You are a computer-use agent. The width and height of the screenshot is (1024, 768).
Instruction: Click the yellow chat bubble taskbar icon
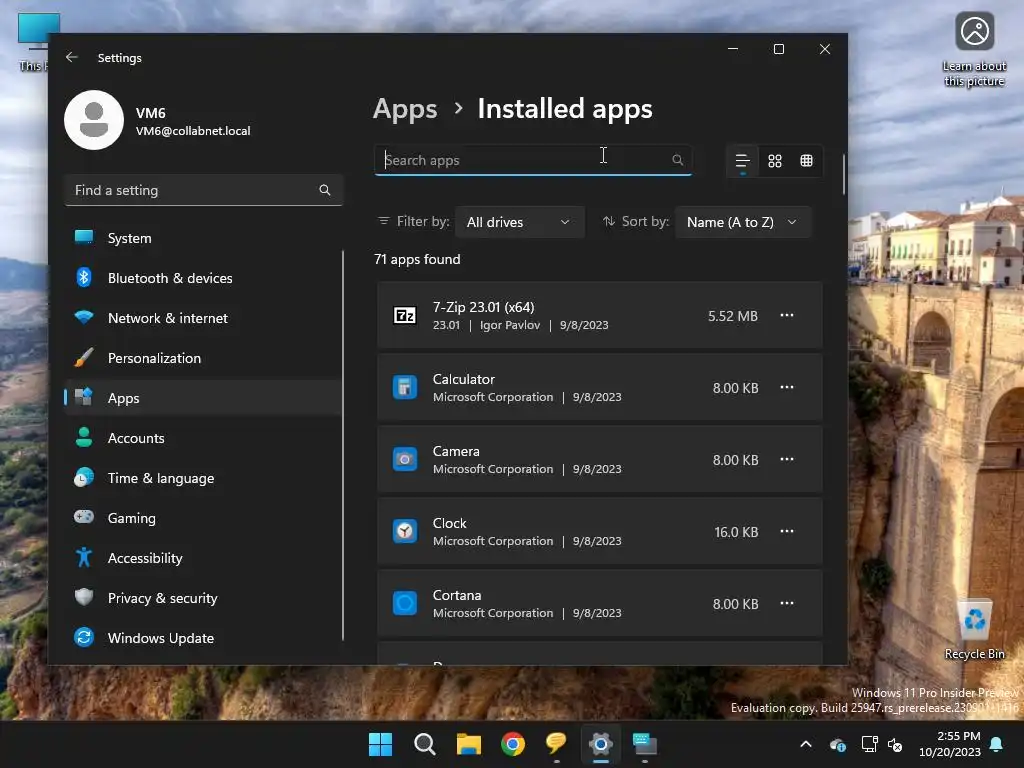(556, 744)
